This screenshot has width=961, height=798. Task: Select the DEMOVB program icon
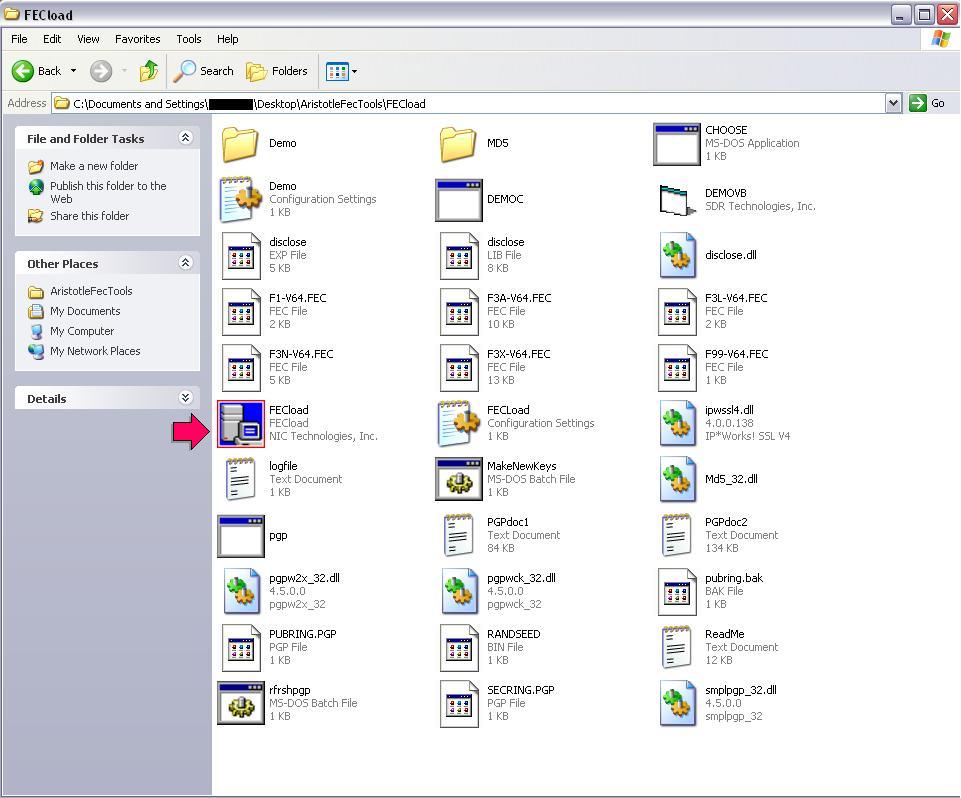point(677,200)
